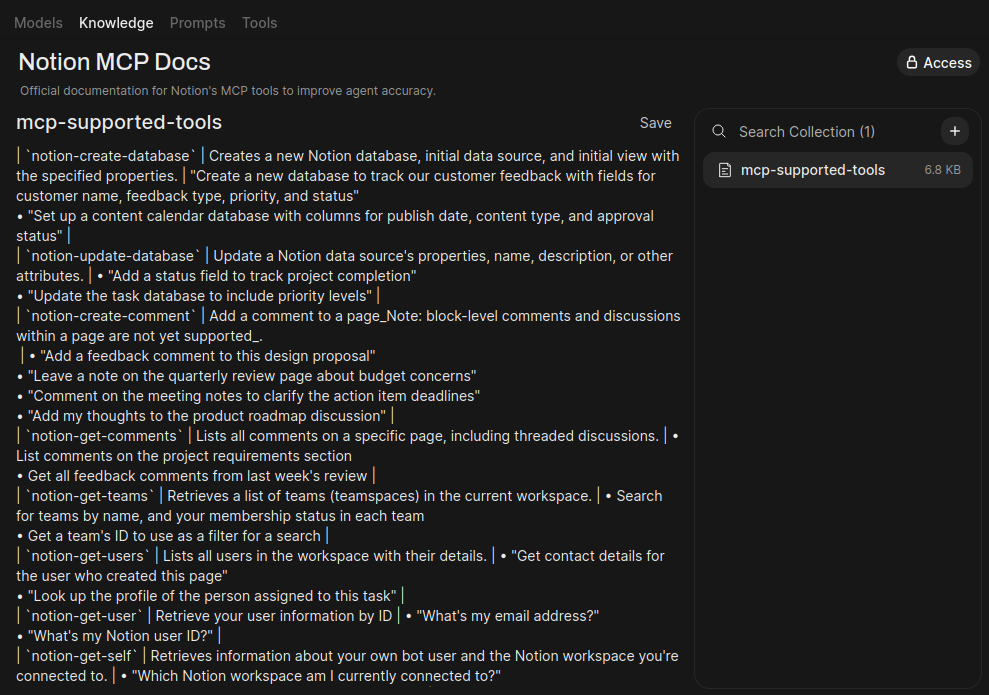This screenshot has height=695, width=989.
Task: Save the mcp-supported-tools document
Action: (655, 122)
